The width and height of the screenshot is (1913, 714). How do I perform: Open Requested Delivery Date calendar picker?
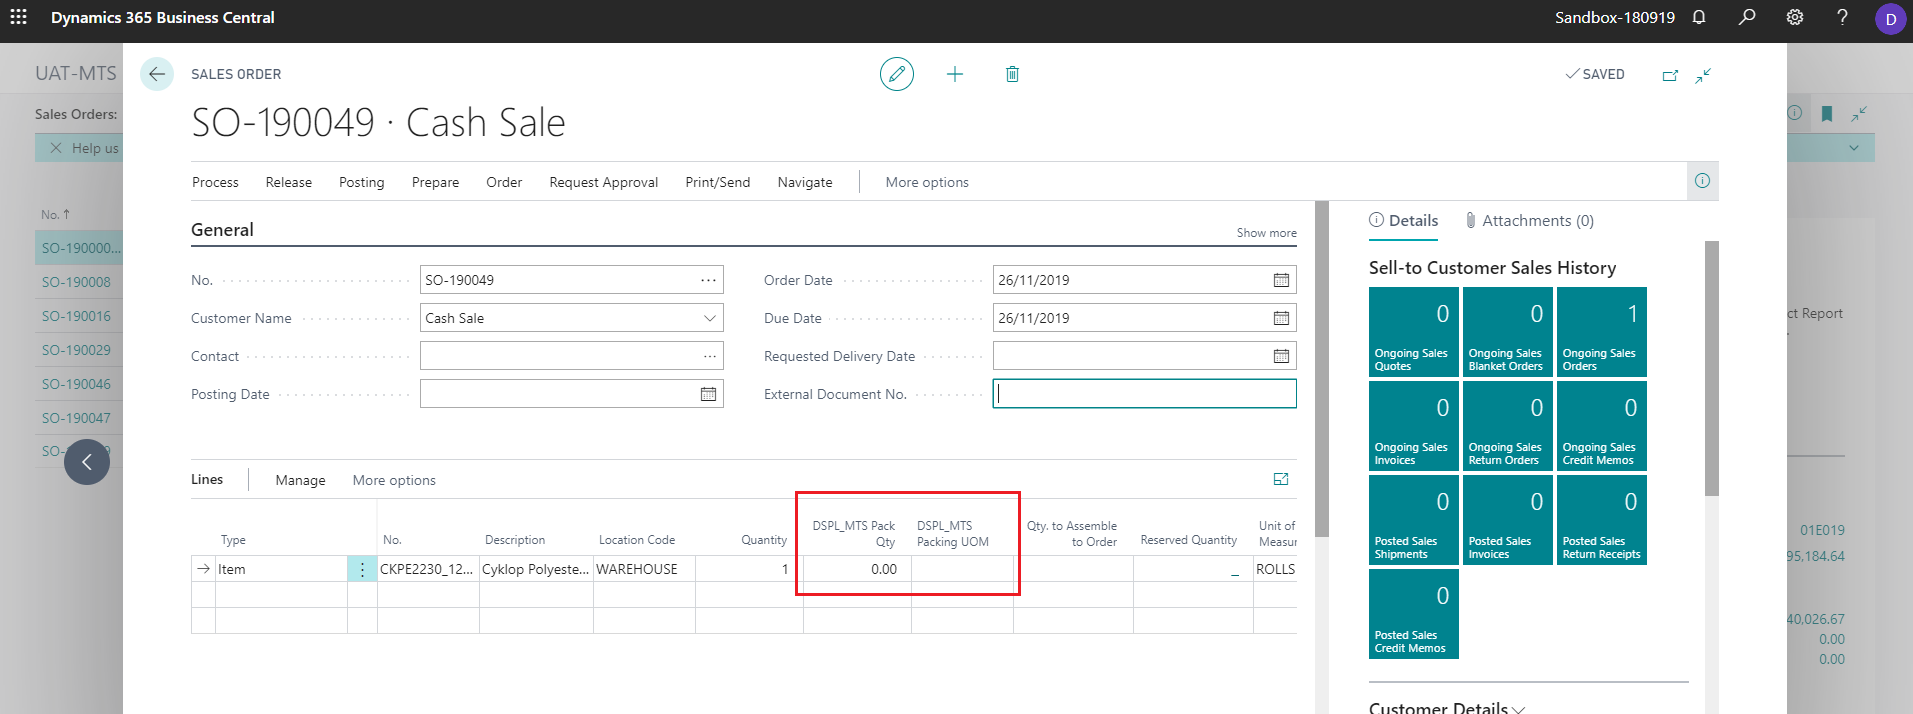coord(1281,356)
